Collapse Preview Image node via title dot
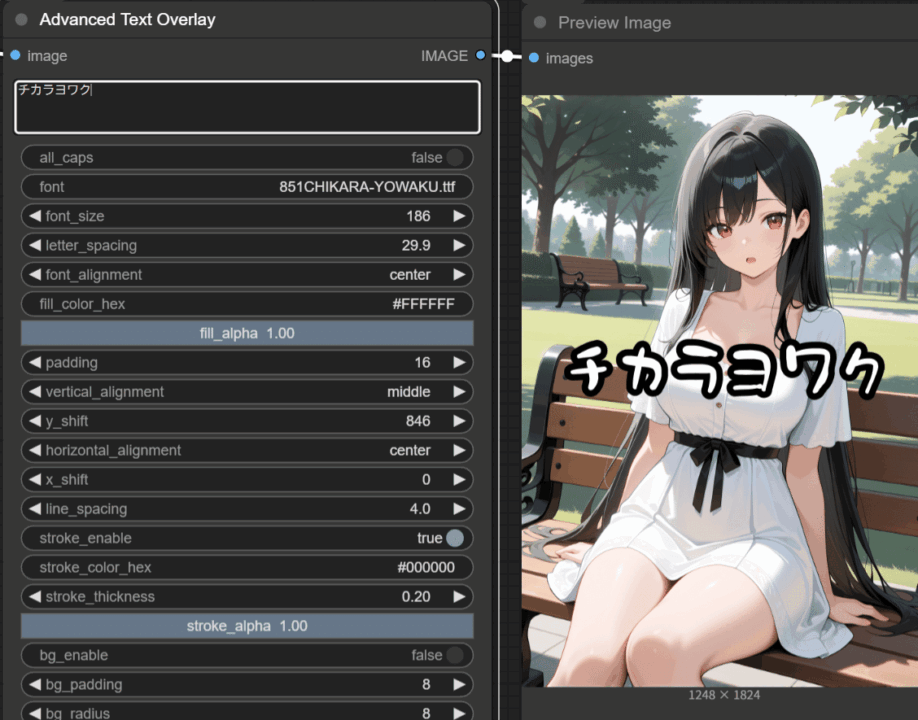 click(540, 22)
